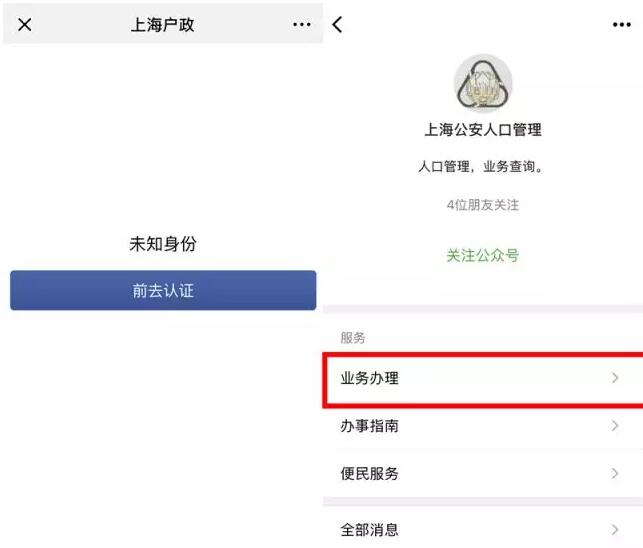Expand the chevron beside 全部消息
The image size is (643, 548).
[615, 530]
